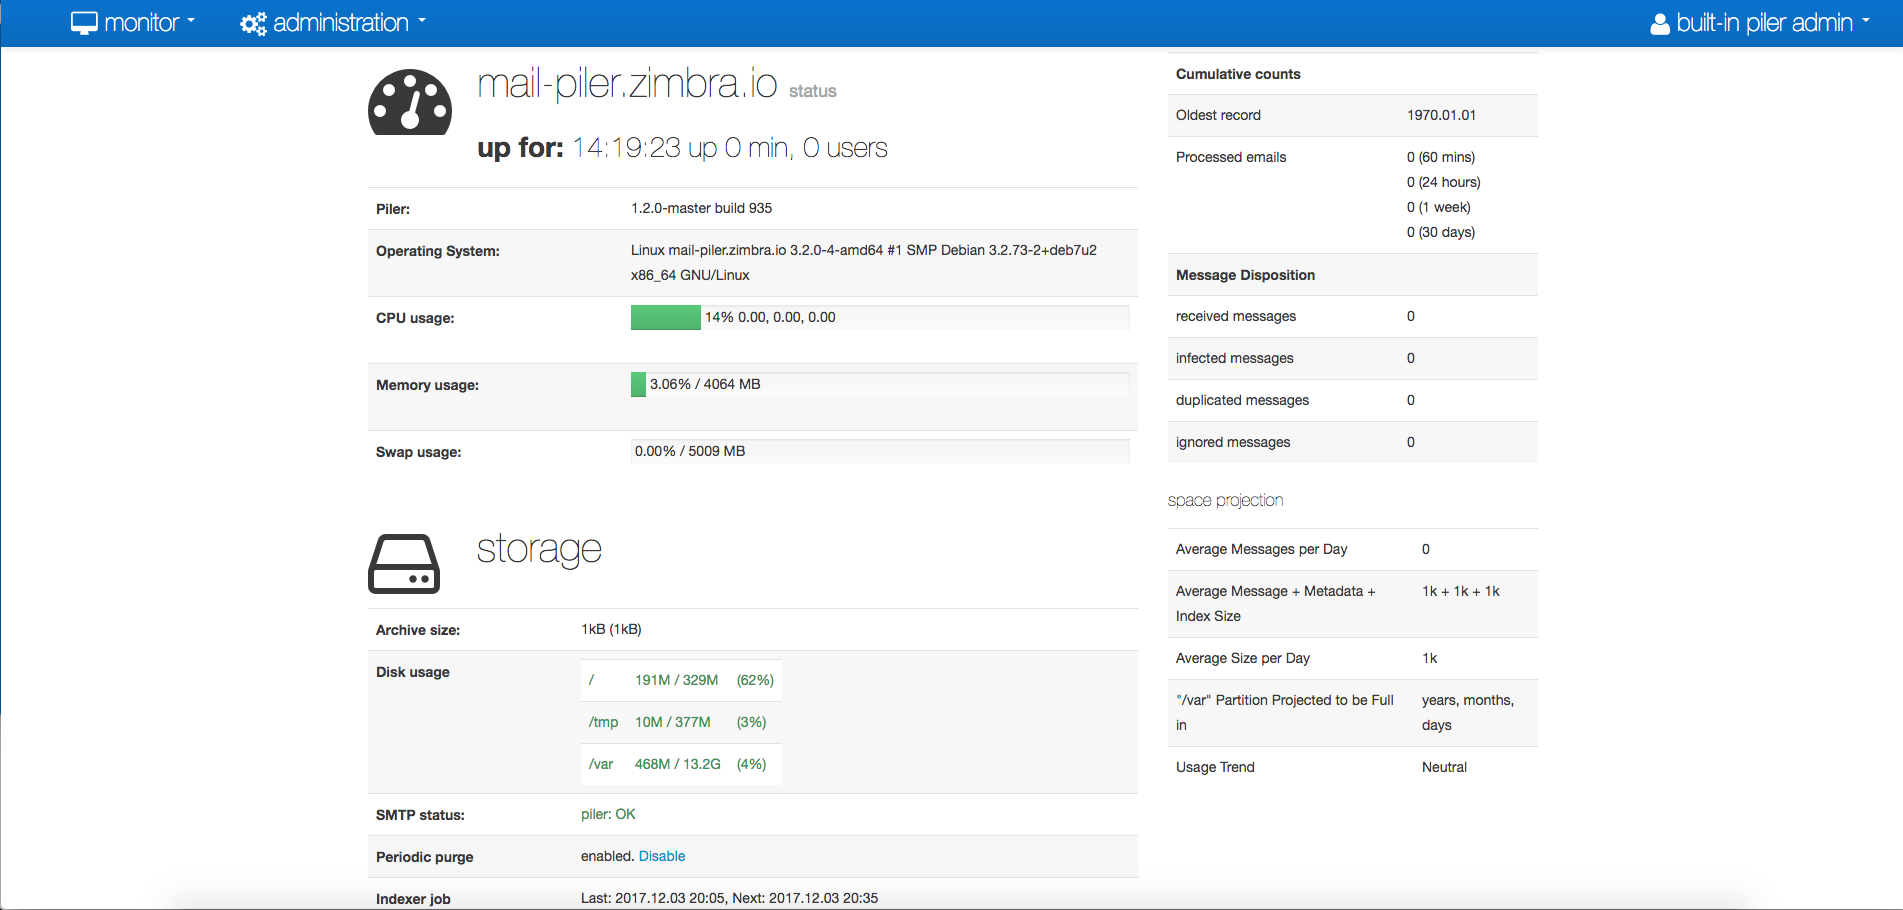The height and width of the screenshot is (910, 1903).
Task: Click '0 (24 hours)' processed emails value
Action: pyautogui.click(x=1443, y=182)
